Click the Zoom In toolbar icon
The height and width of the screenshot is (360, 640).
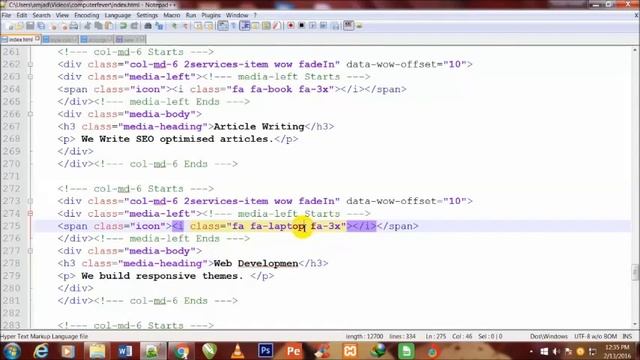174,26
